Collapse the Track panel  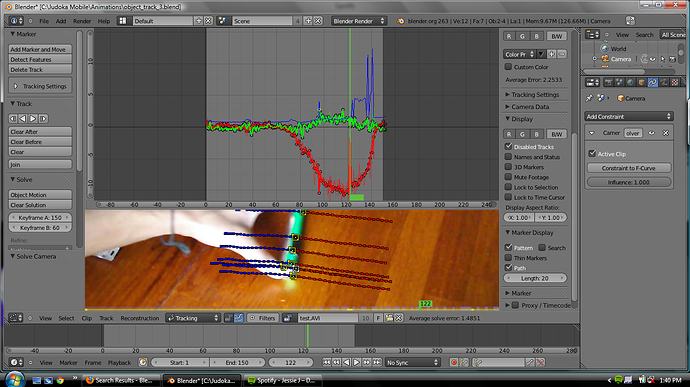click(x=13, y=104)
